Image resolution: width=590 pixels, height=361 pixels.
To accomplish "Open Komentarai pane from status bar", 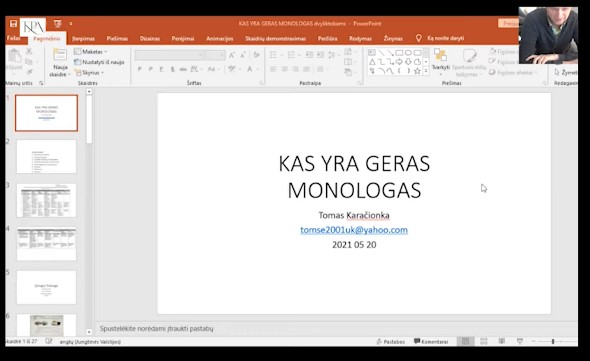I will tap(431, 341).
